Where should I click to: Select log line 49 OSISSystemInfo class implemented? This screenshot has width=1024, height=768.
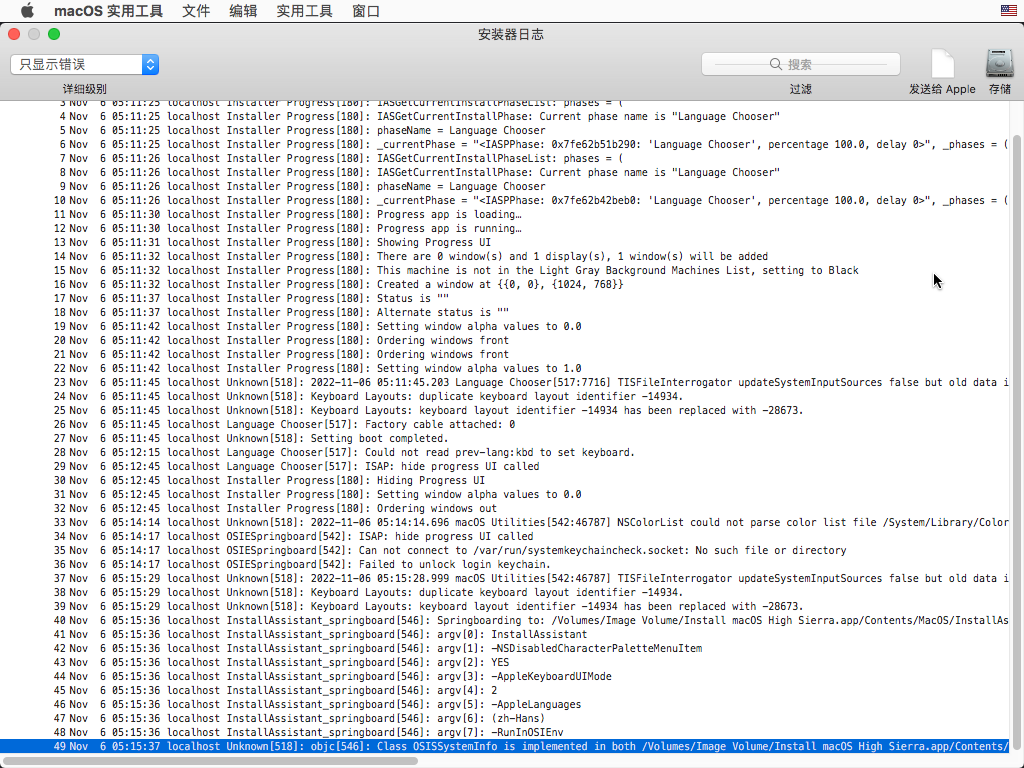(x=504, y=746)
